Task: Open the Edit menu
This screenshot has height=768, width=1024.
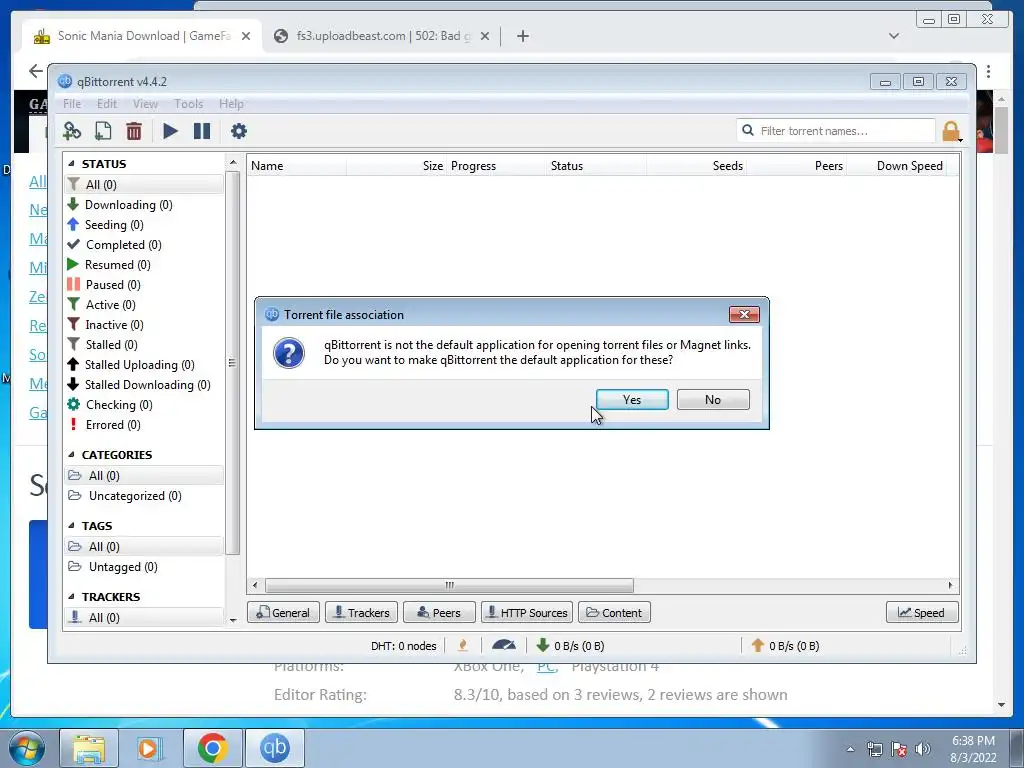Action: coord(106,104)
